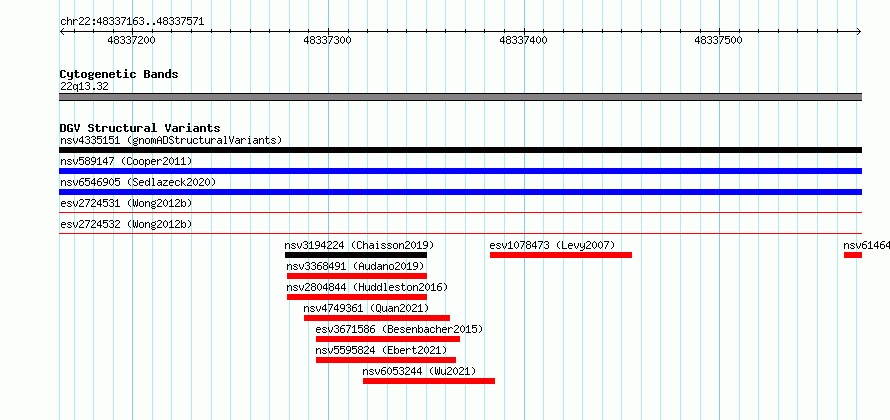Open nsv2804844 (Huddleston2016) label
Viewport: 890px width, 420px height.
[367, 287]
